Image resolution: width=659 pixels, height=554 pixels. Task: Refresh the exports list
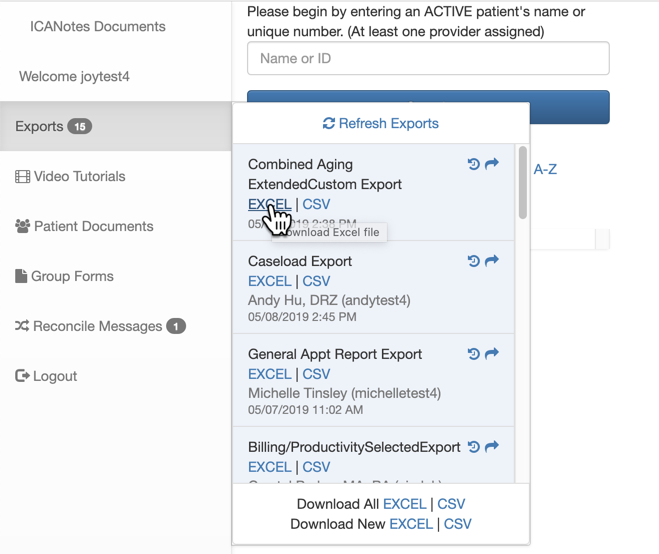(x=381, y=124)
